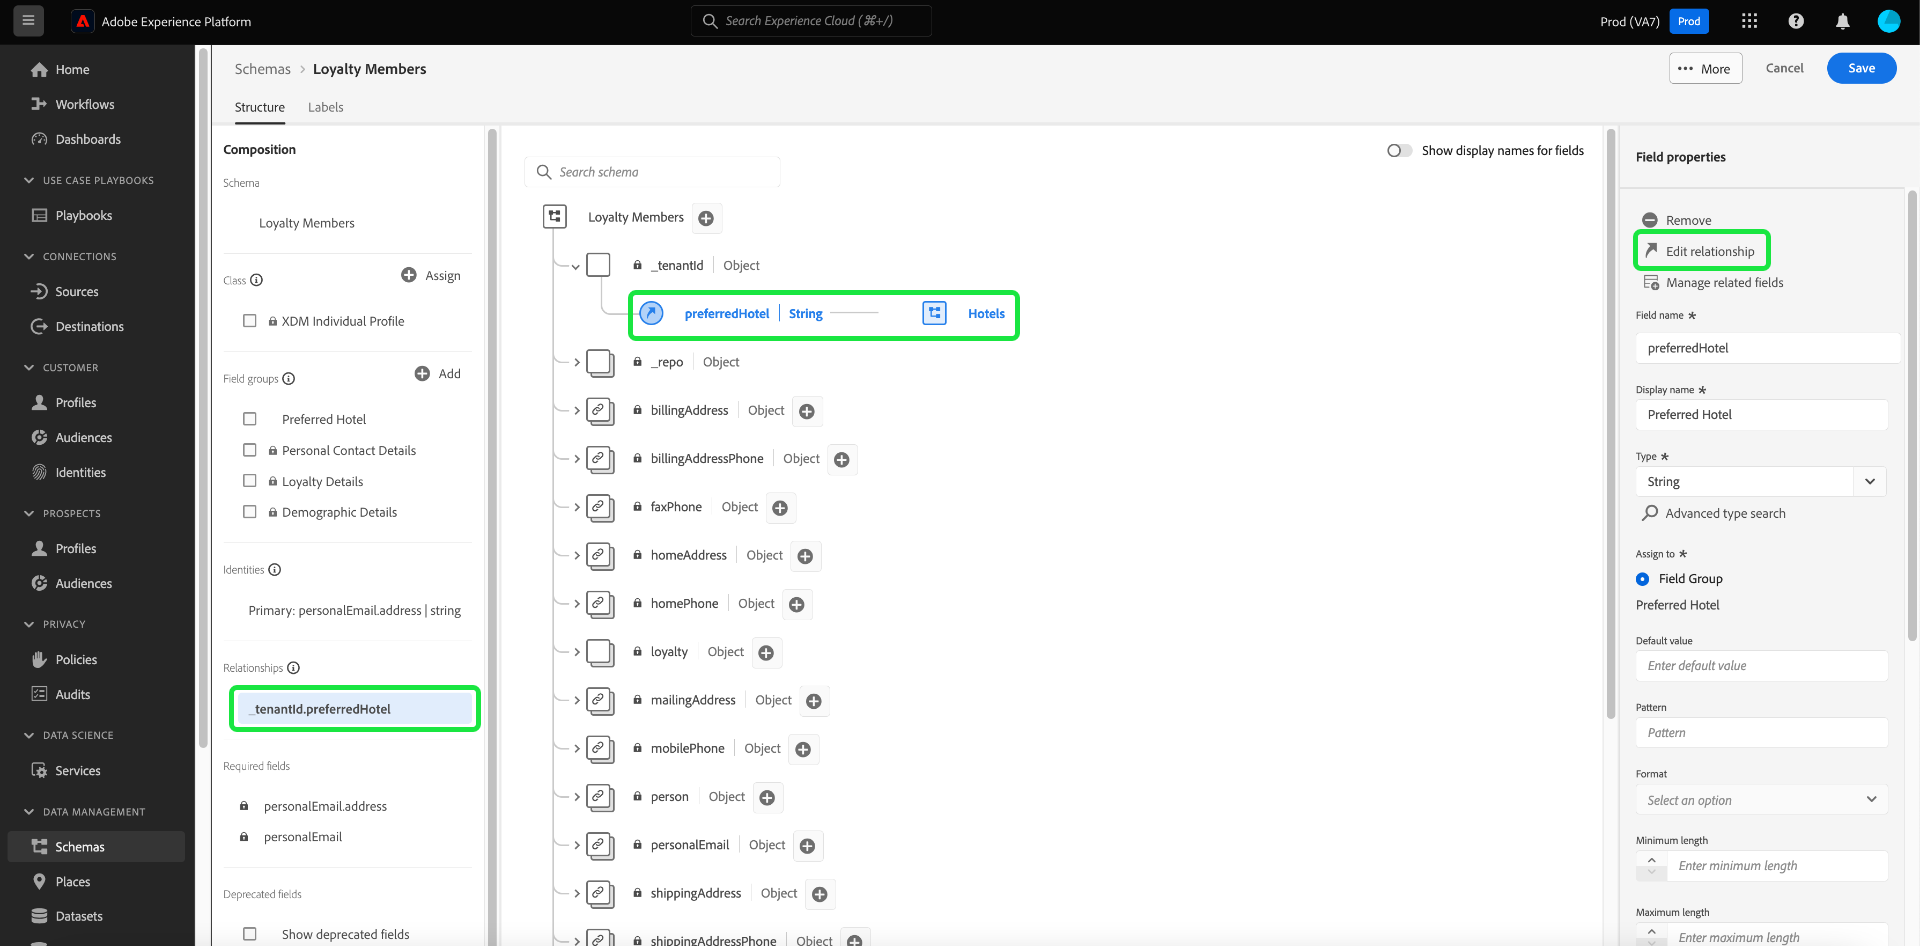The image size is (1920, 946).
Task: Click the Search Experience Cloud box
Action: [x=811, y=21]
